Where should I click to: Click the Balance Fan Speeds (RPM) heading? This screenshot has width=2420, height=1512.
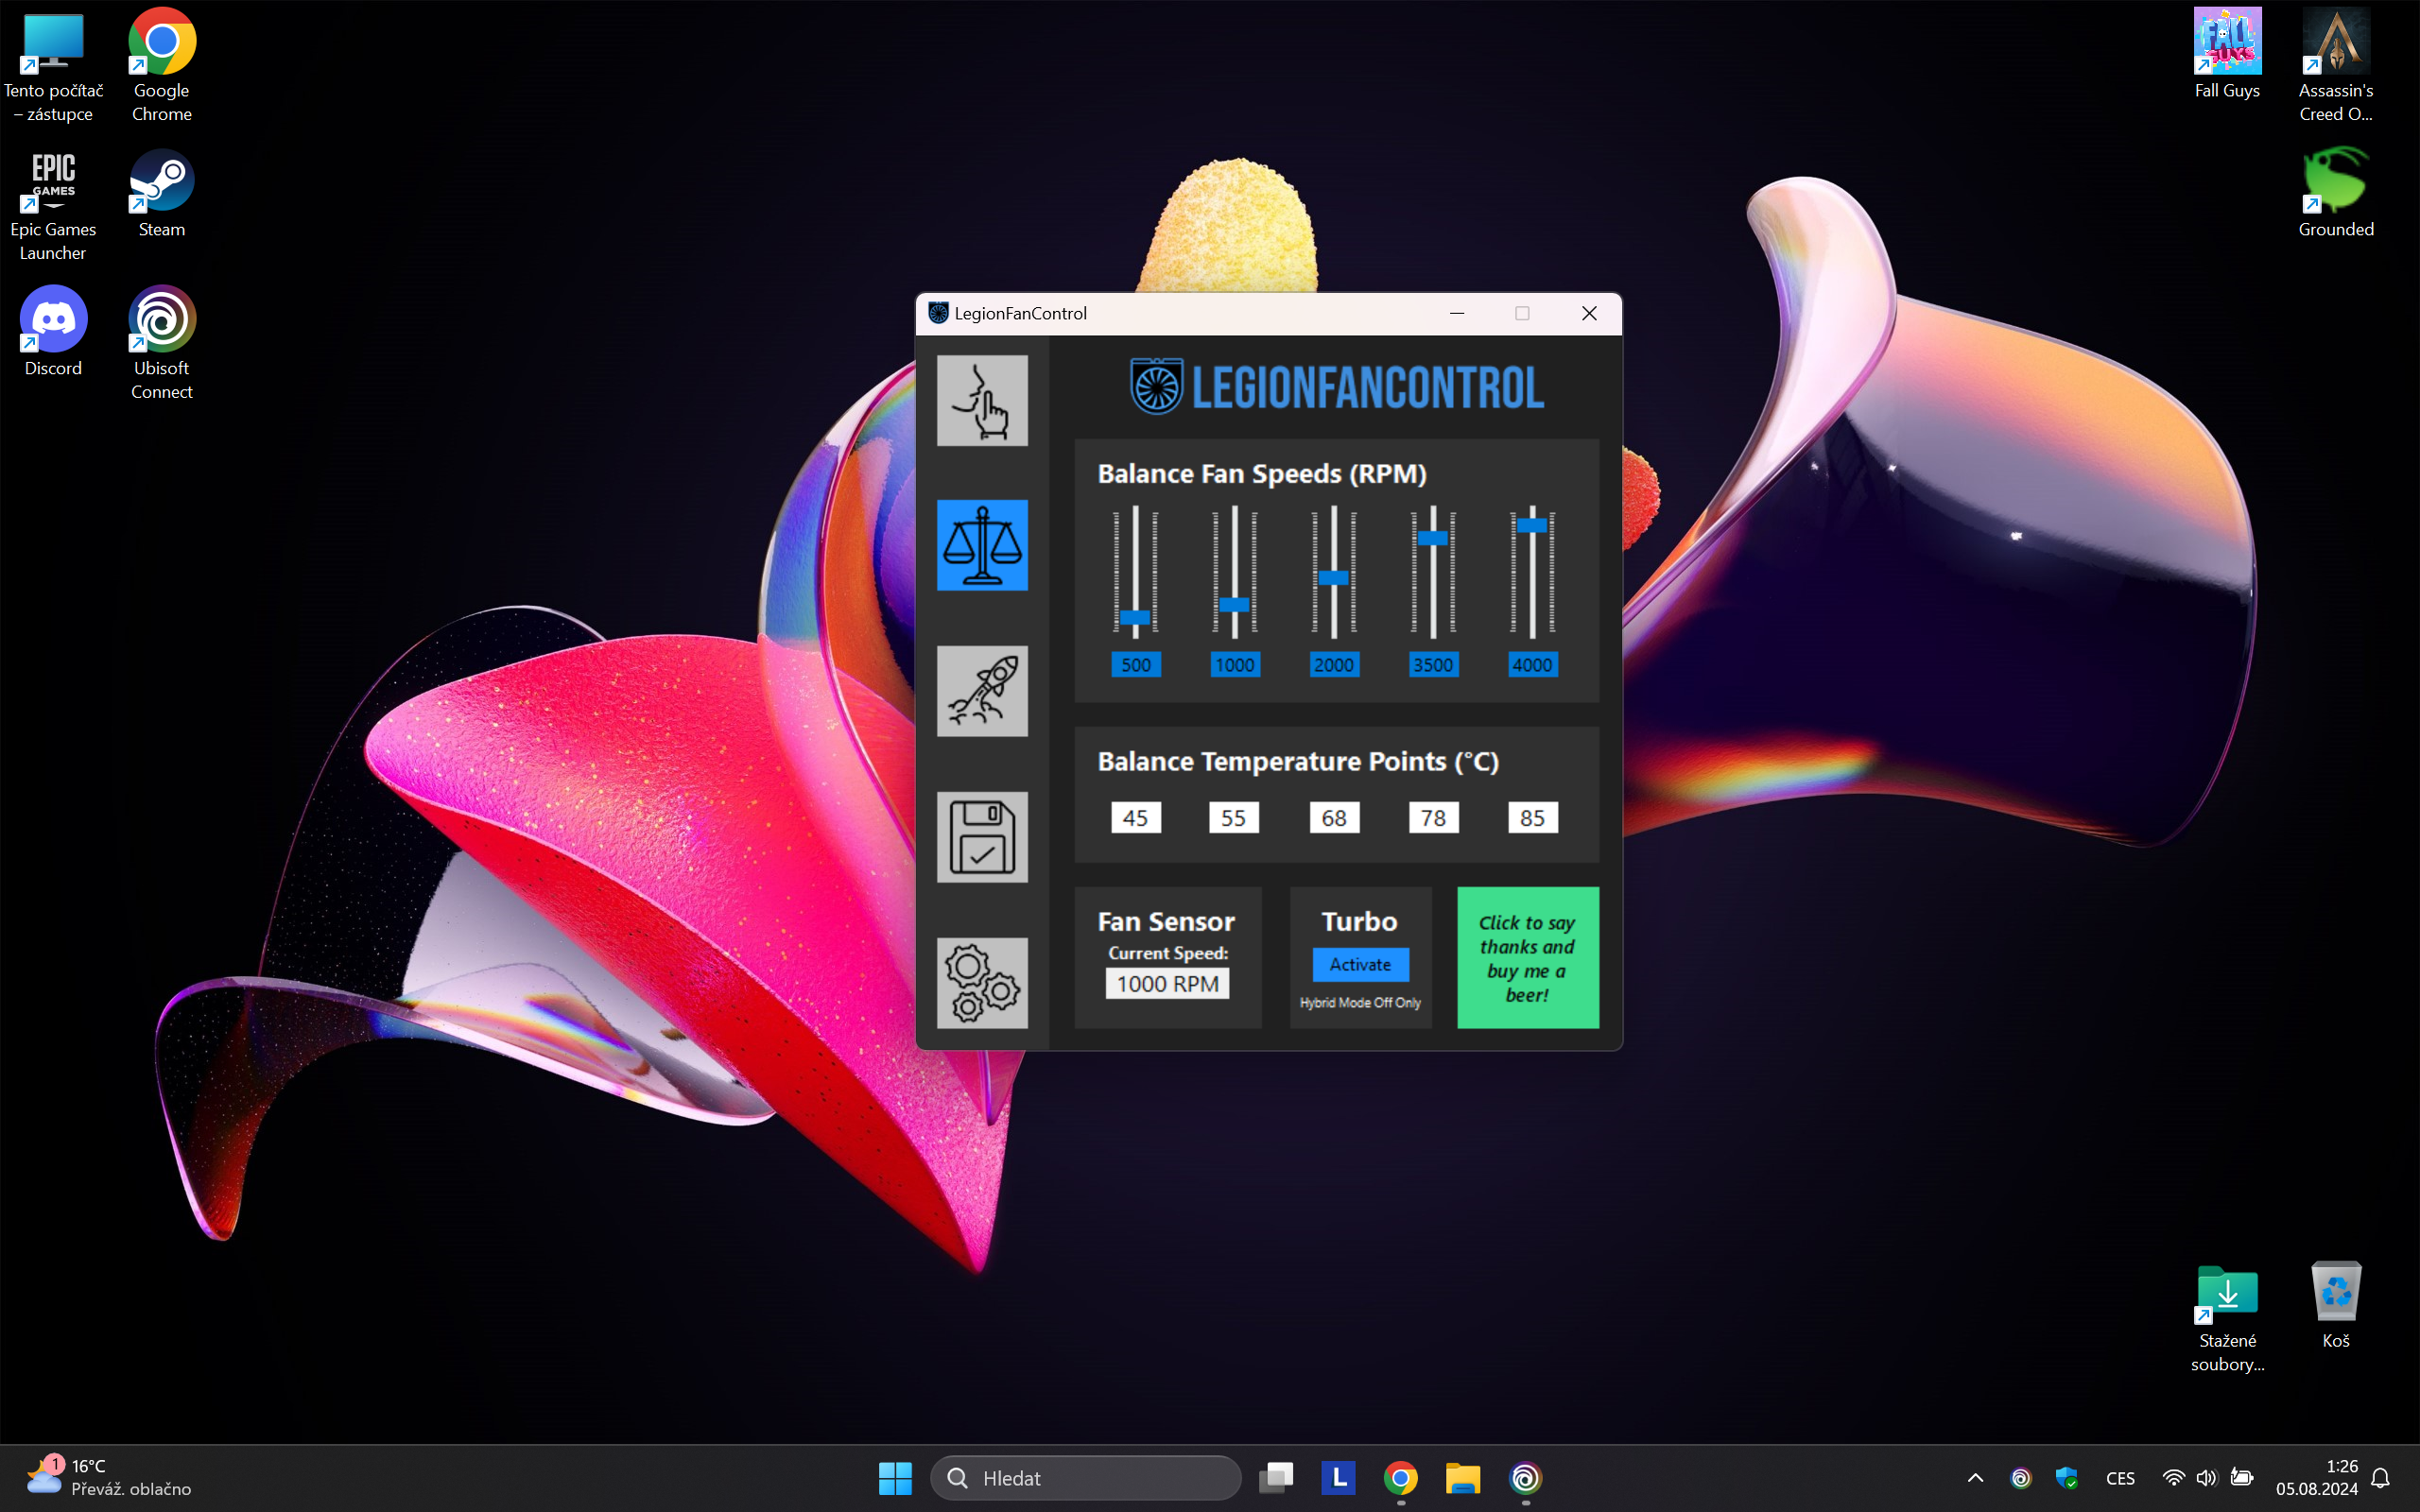(1262, 474)
